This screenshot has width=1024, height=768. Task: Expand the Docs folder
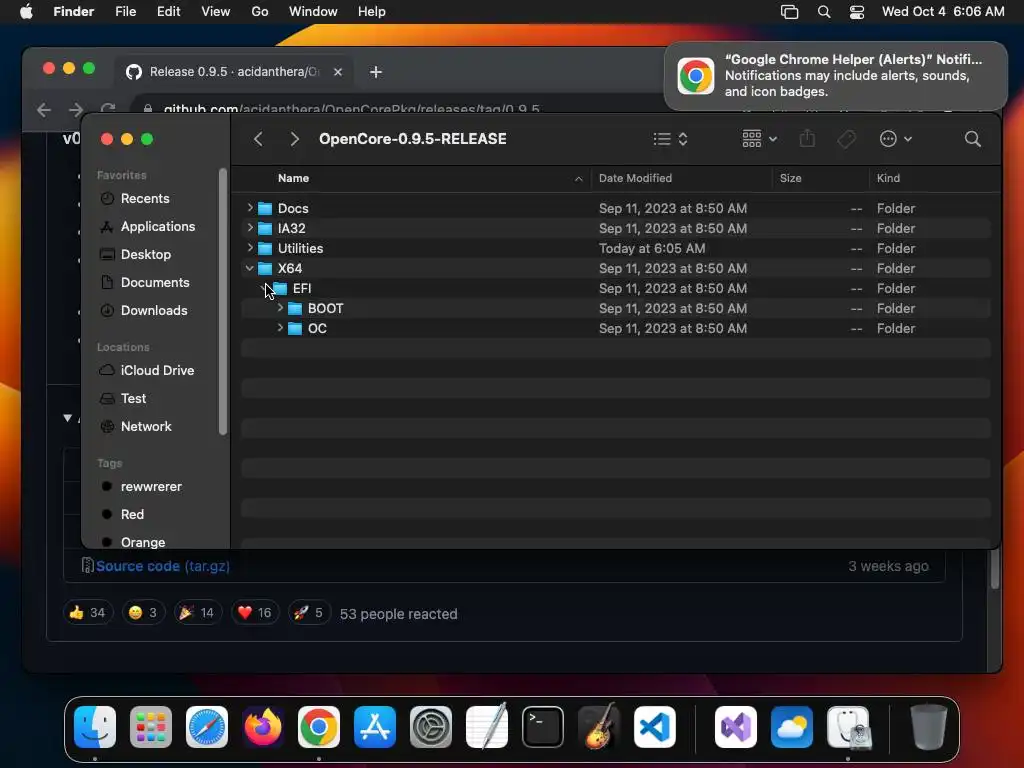[x=250, y=208]
